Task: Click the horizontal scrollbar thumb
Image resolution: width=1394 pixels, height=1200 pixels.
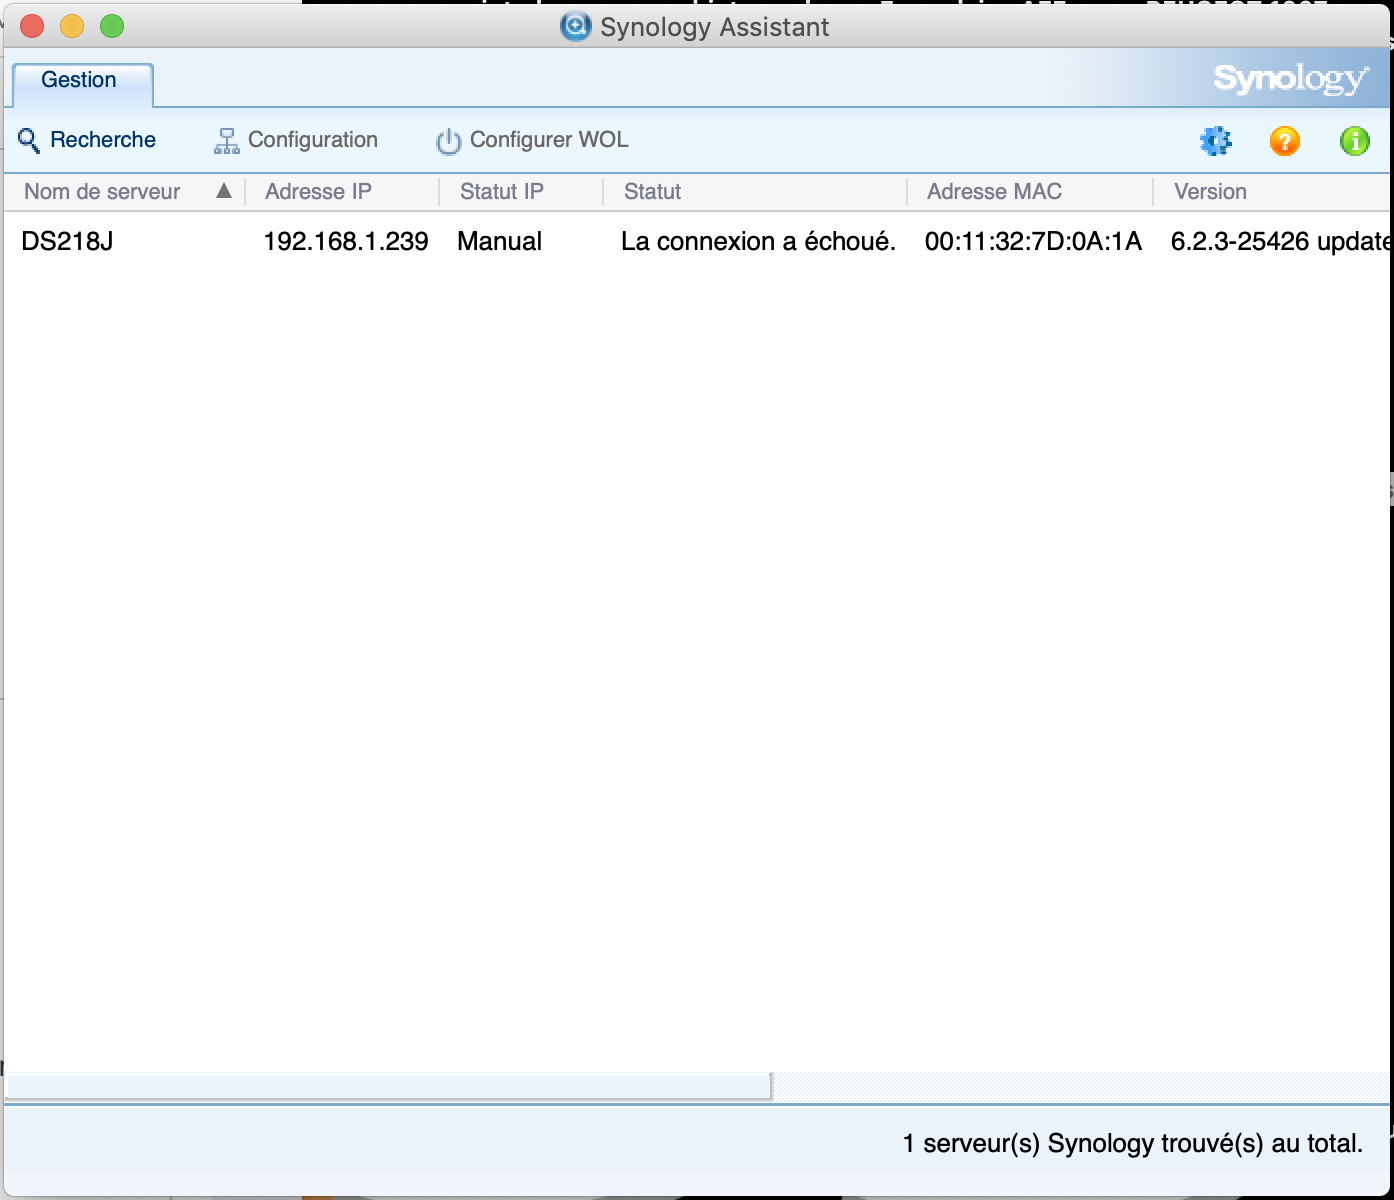Action: 388,1086
